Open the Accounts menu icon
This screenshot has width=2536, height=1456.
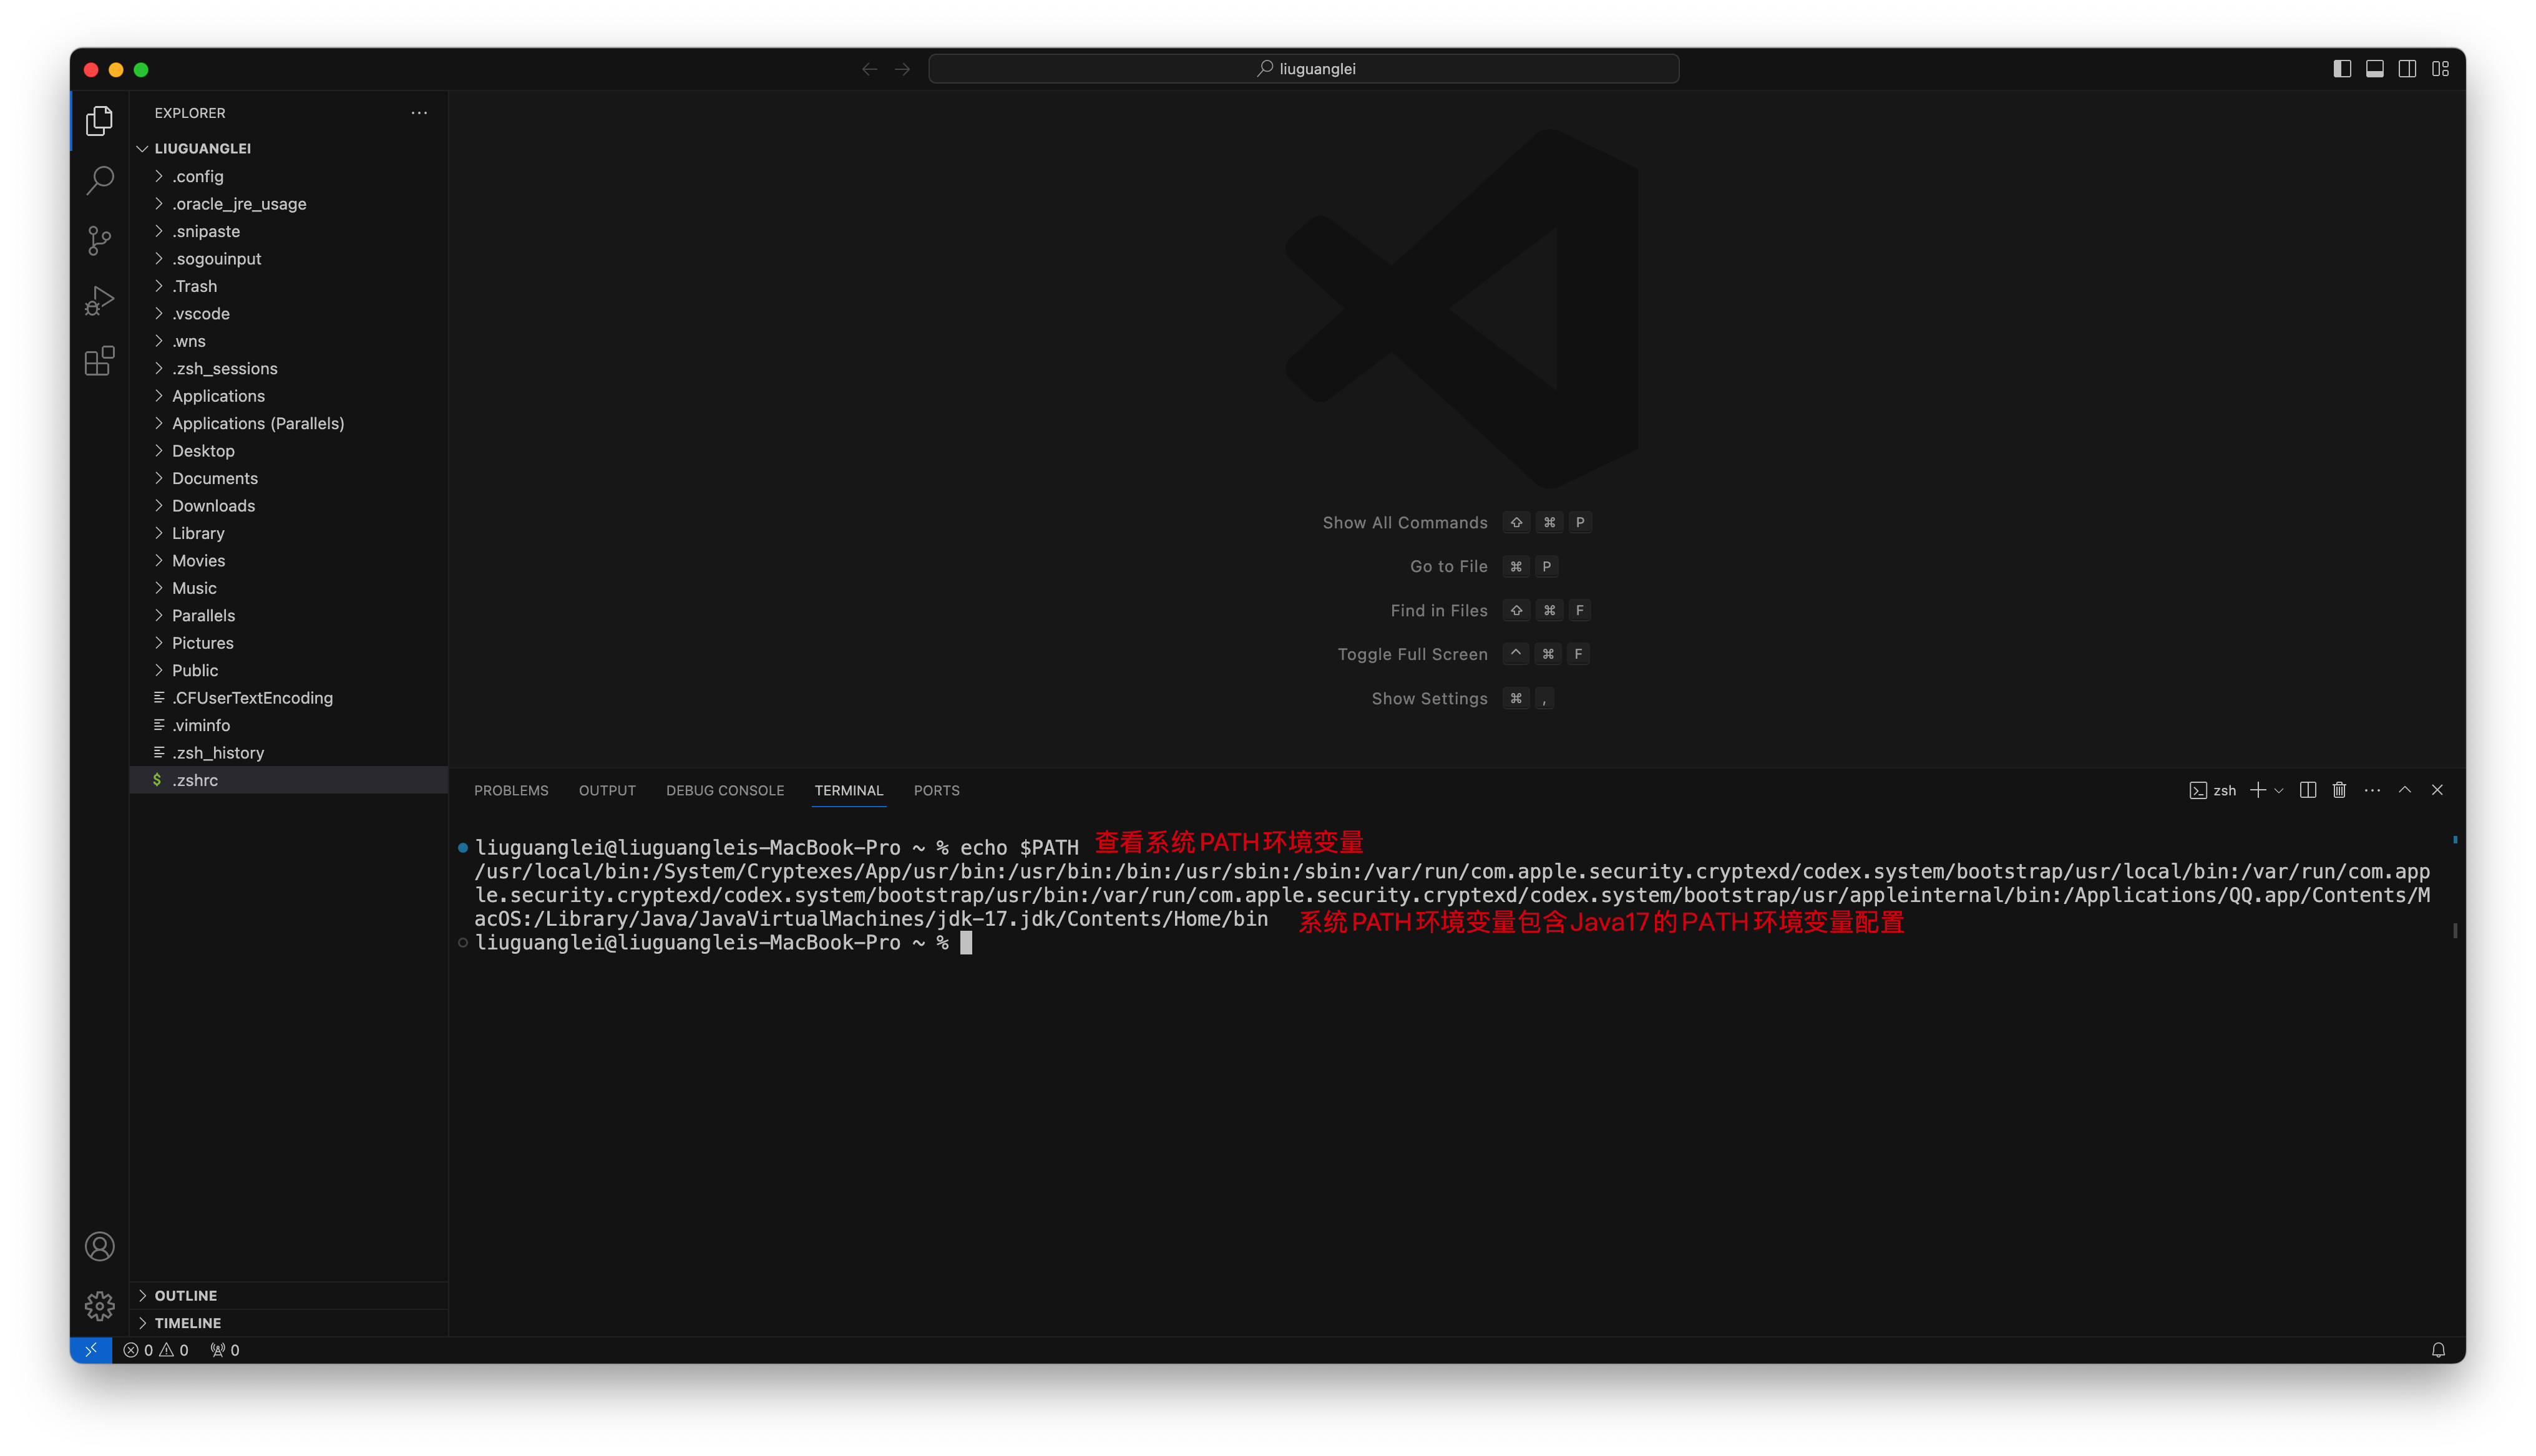(x=99, y=1246)
